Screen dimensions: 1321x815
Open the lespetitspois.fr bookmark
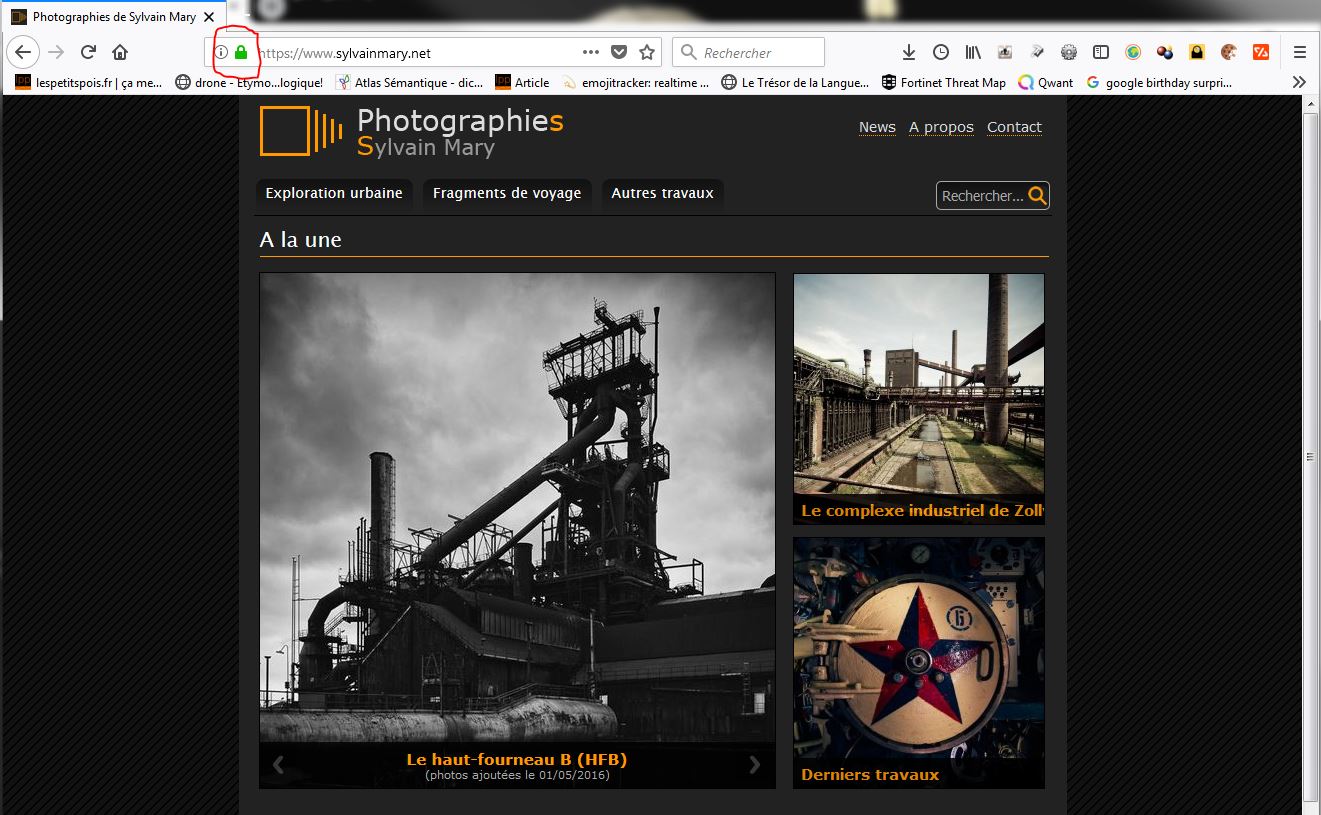(x=89, y=82)
